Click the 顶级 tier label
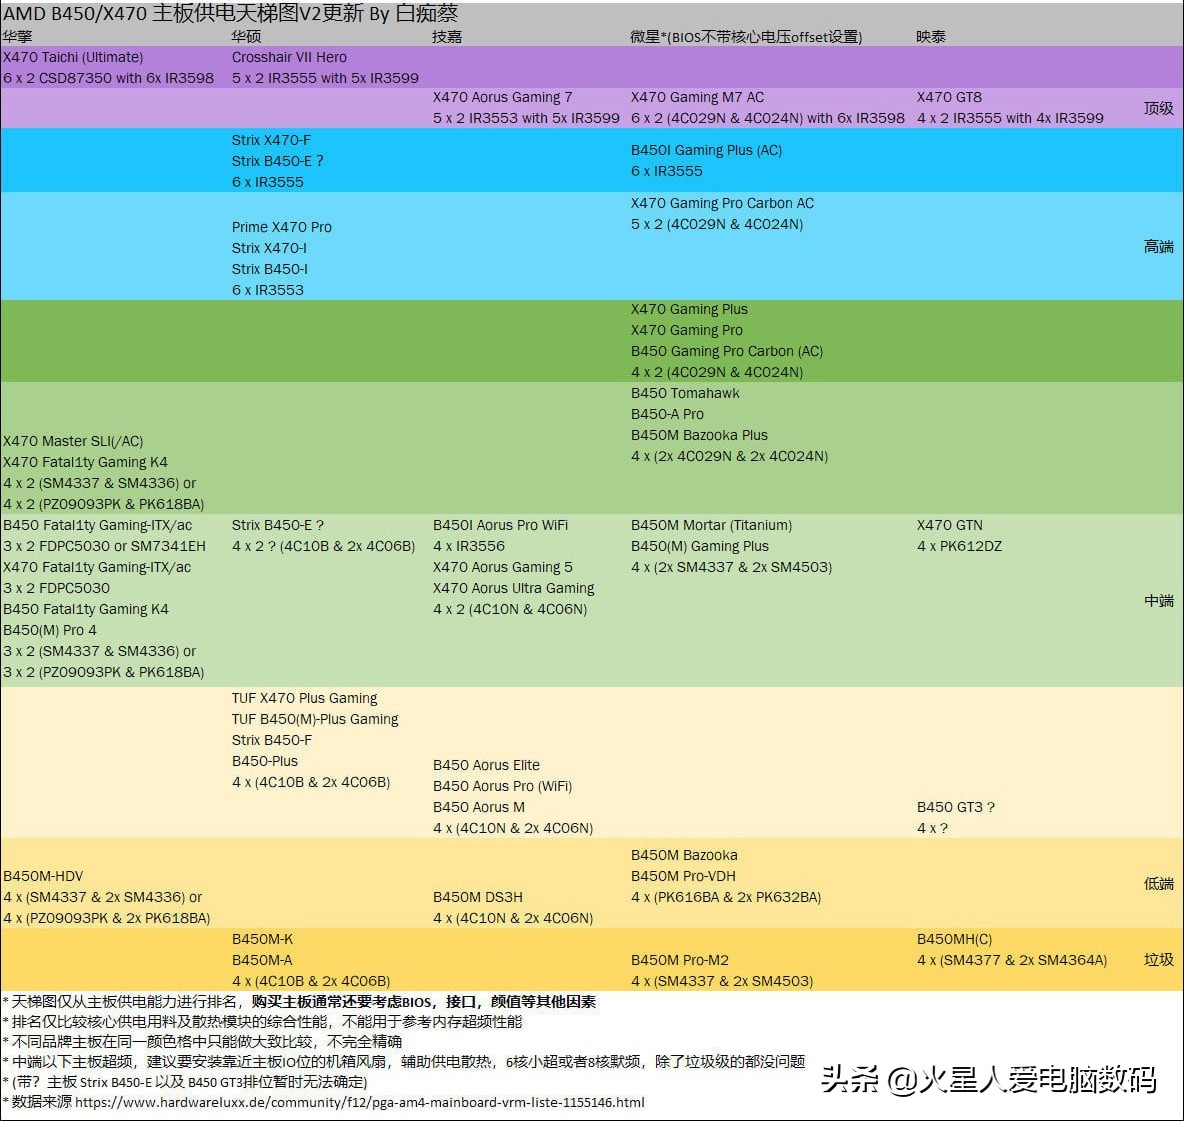This screenshot has height=1121, width=1184. [x=1158, y=109]
